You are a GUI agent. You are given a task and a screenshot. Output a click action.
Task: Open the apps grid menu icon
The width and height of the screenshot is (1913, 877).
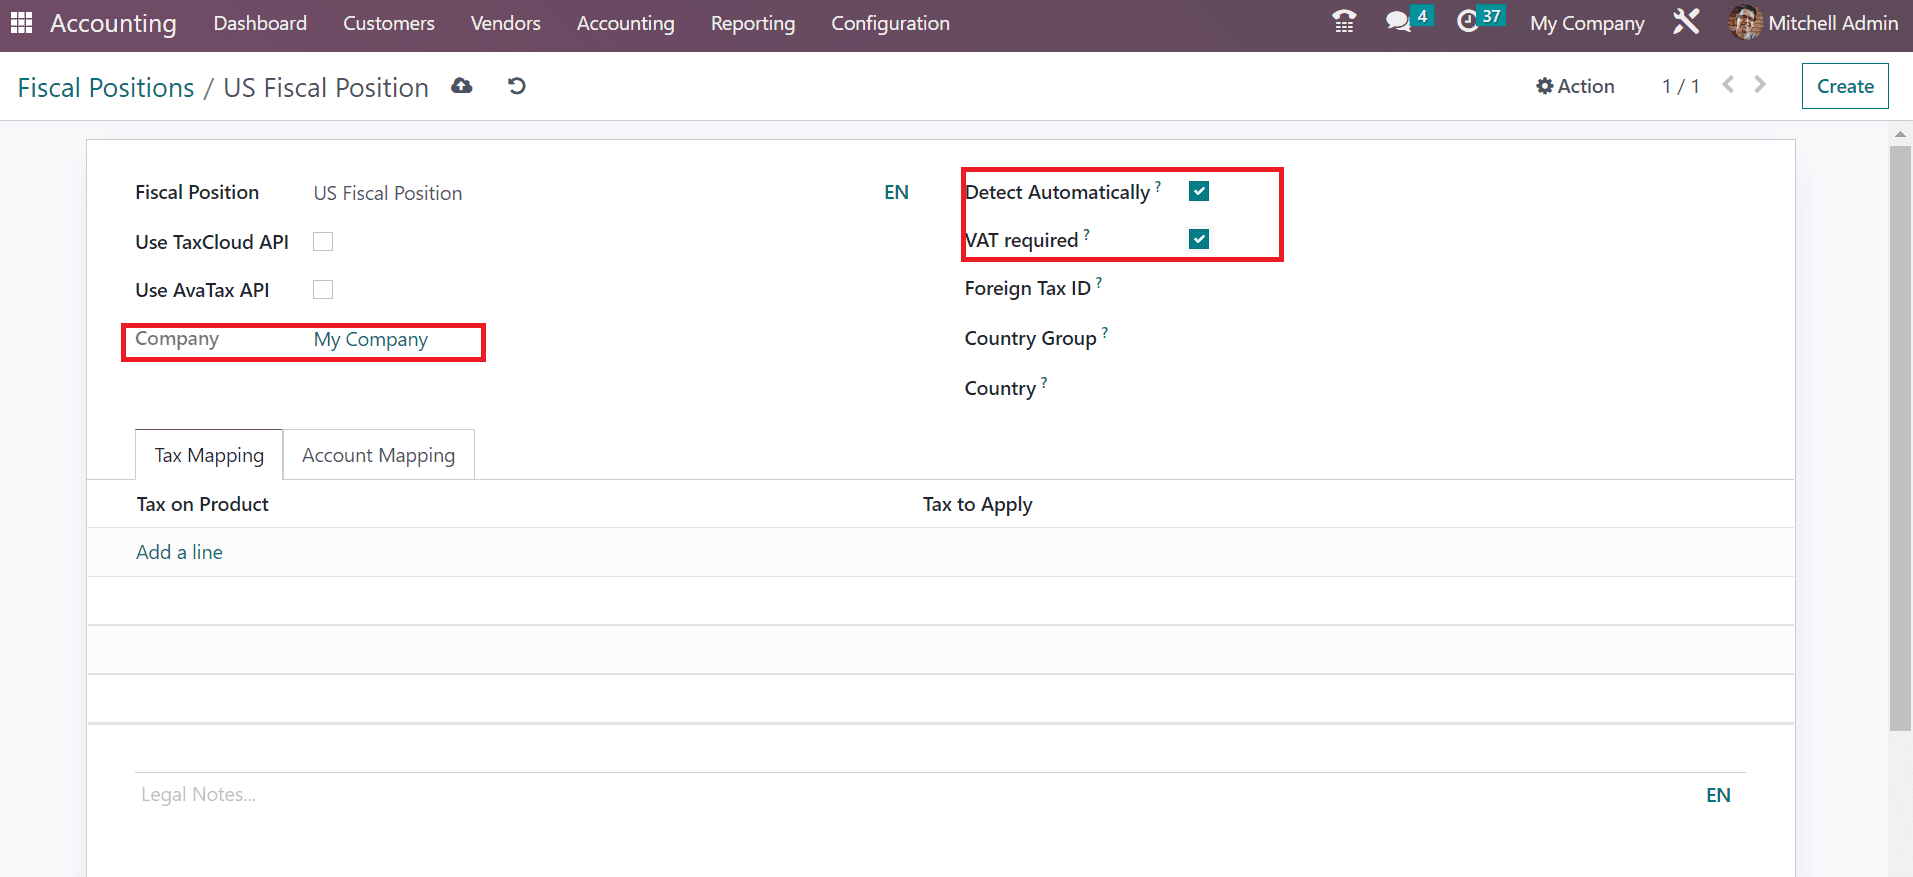[x=21, y=22]
